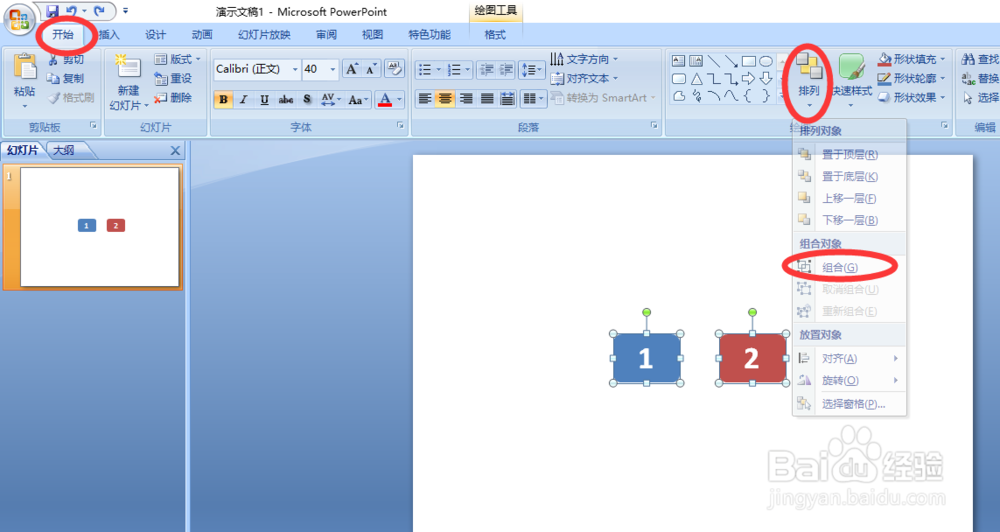This screenshot has width=1000, height=532.
Task: Open the font color dropdown arrow
Action: [400, 100]
